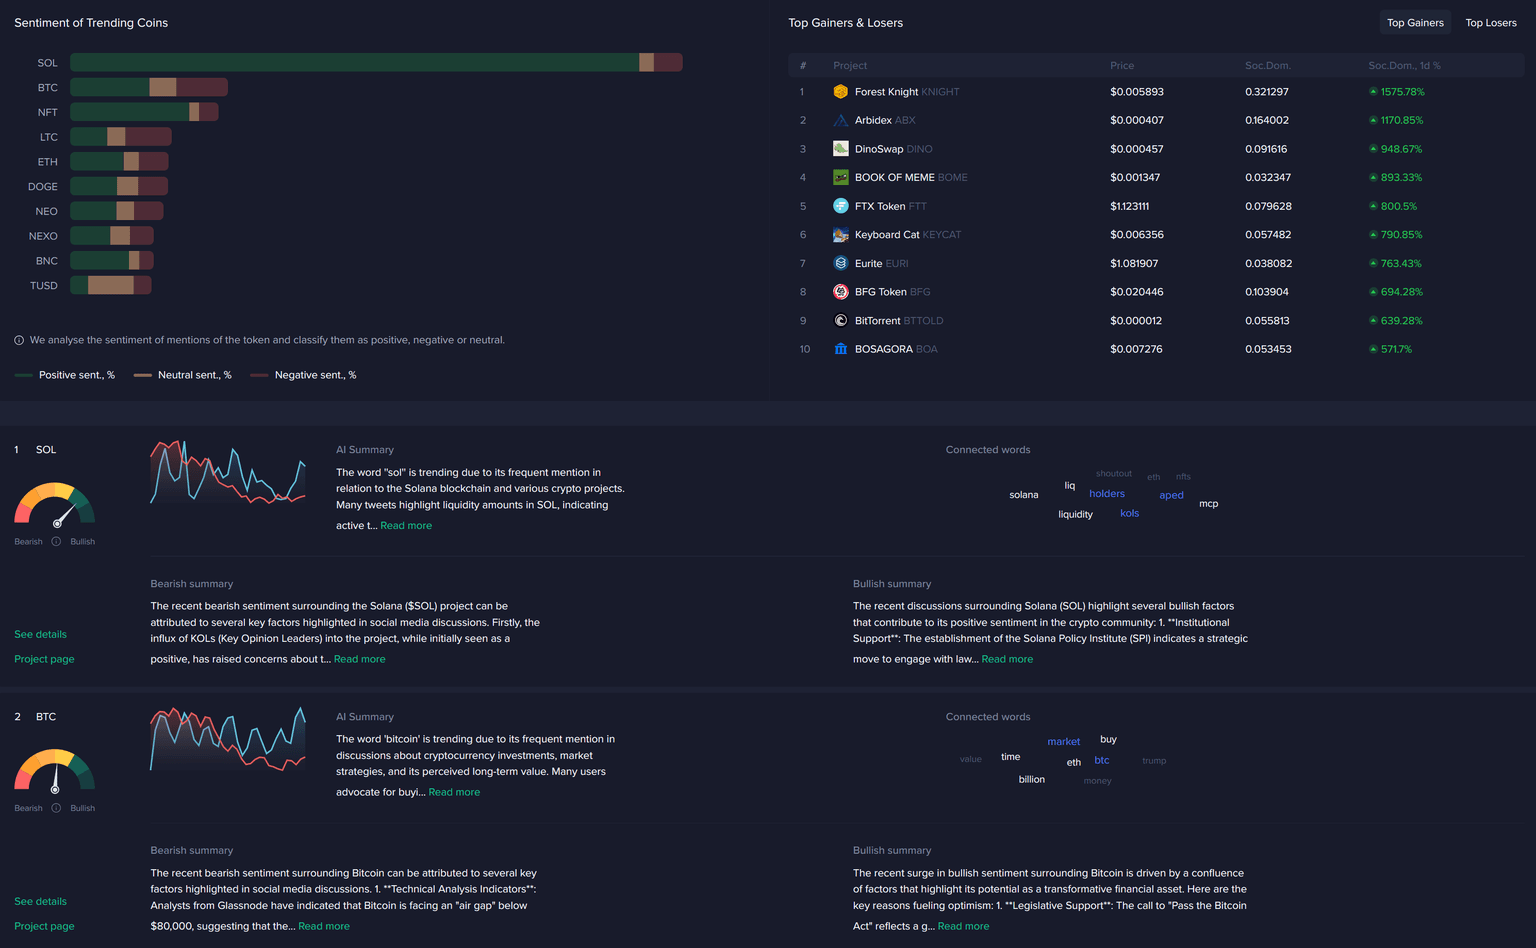1536x948 pixels.
Task: Open See details link for SOL
Action: pyautogui.click(x=40, y=634)
